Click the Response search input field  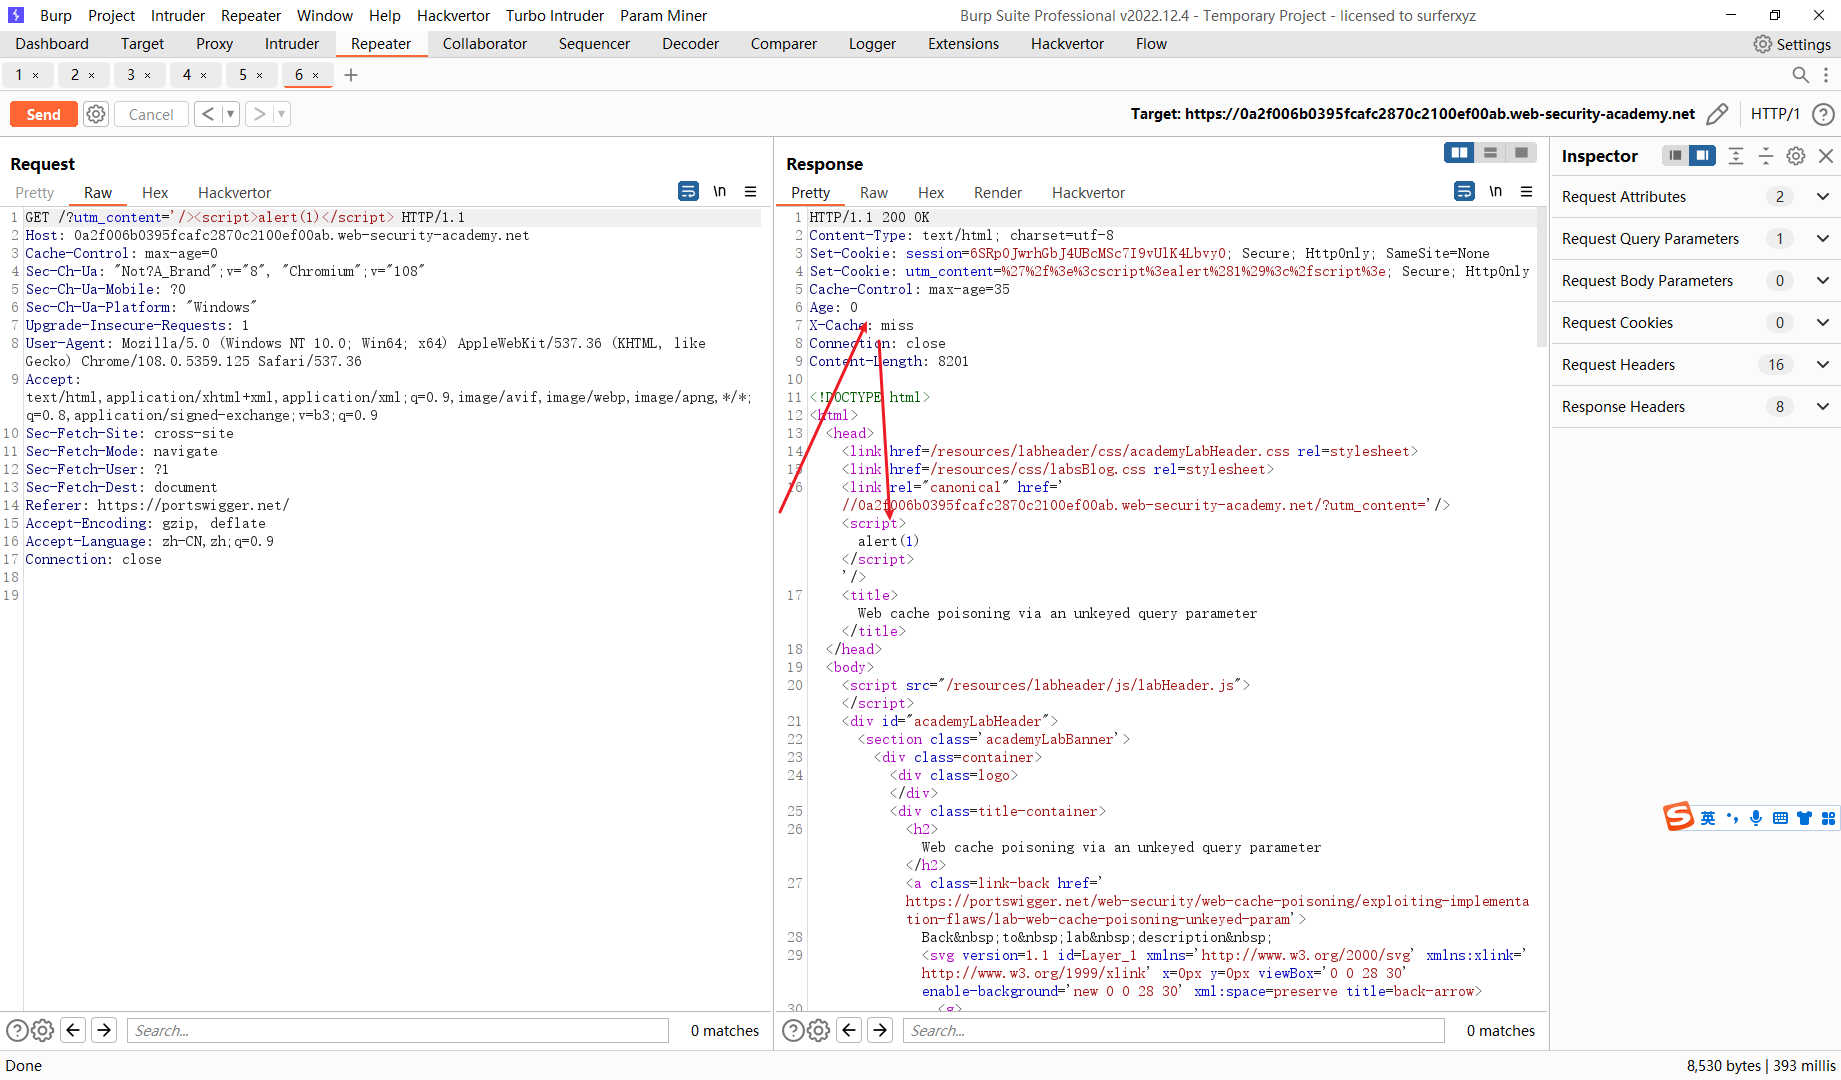(1174, 1030)
